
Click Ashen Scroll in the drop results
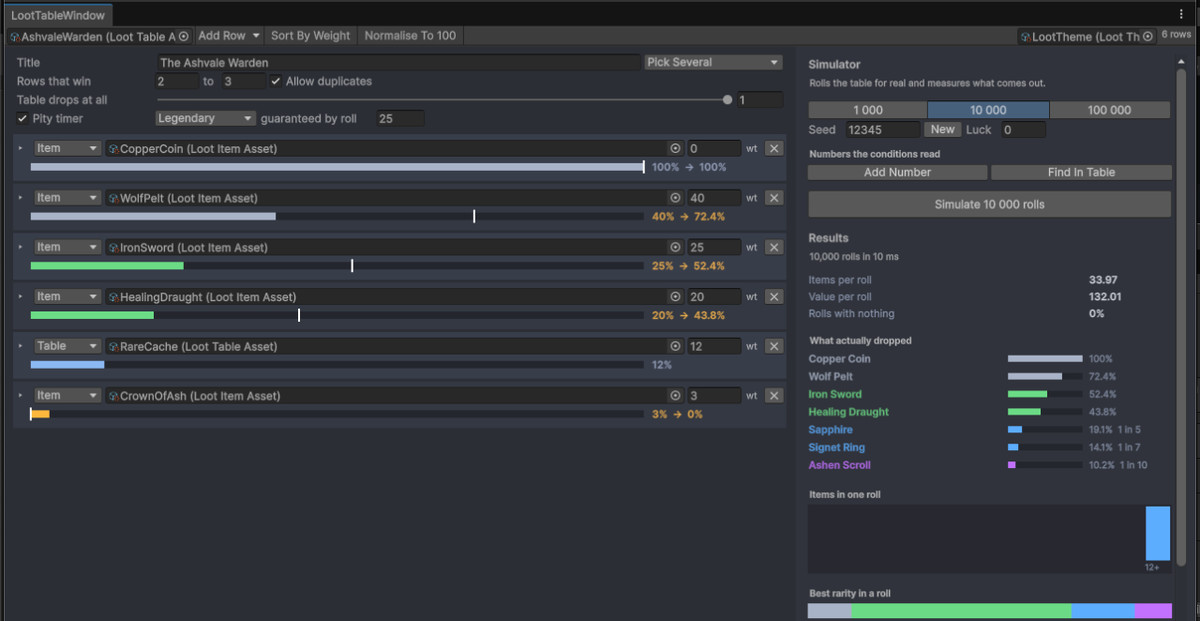point(839,465)
